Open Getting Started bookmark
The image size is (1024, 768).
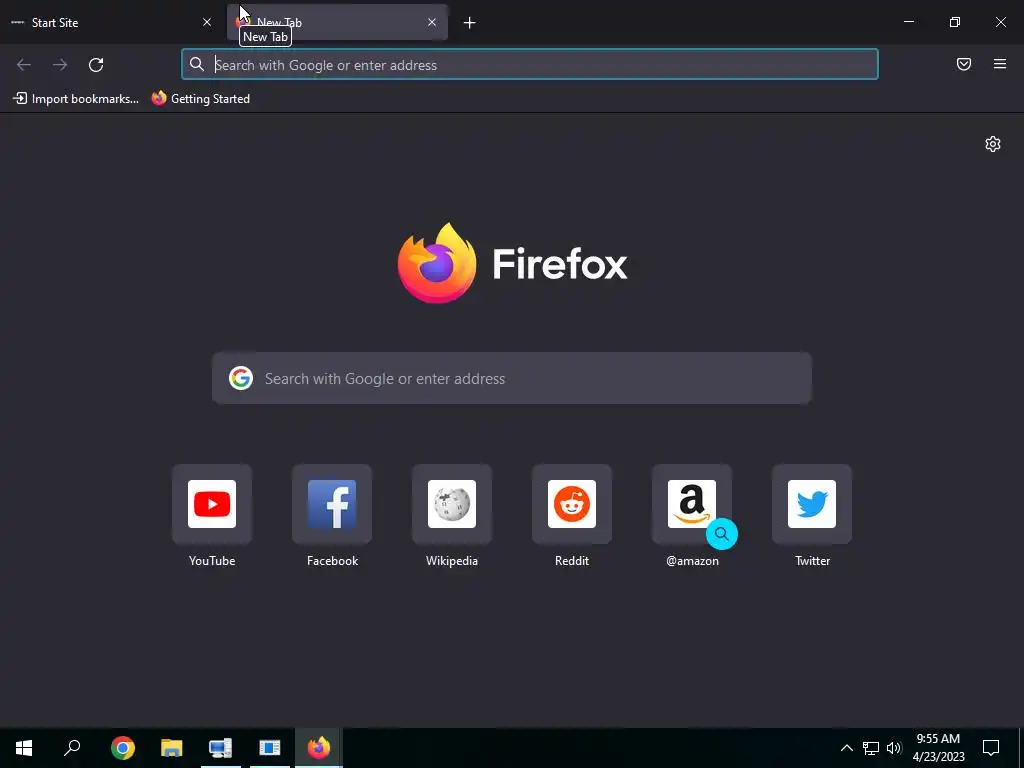200,99
